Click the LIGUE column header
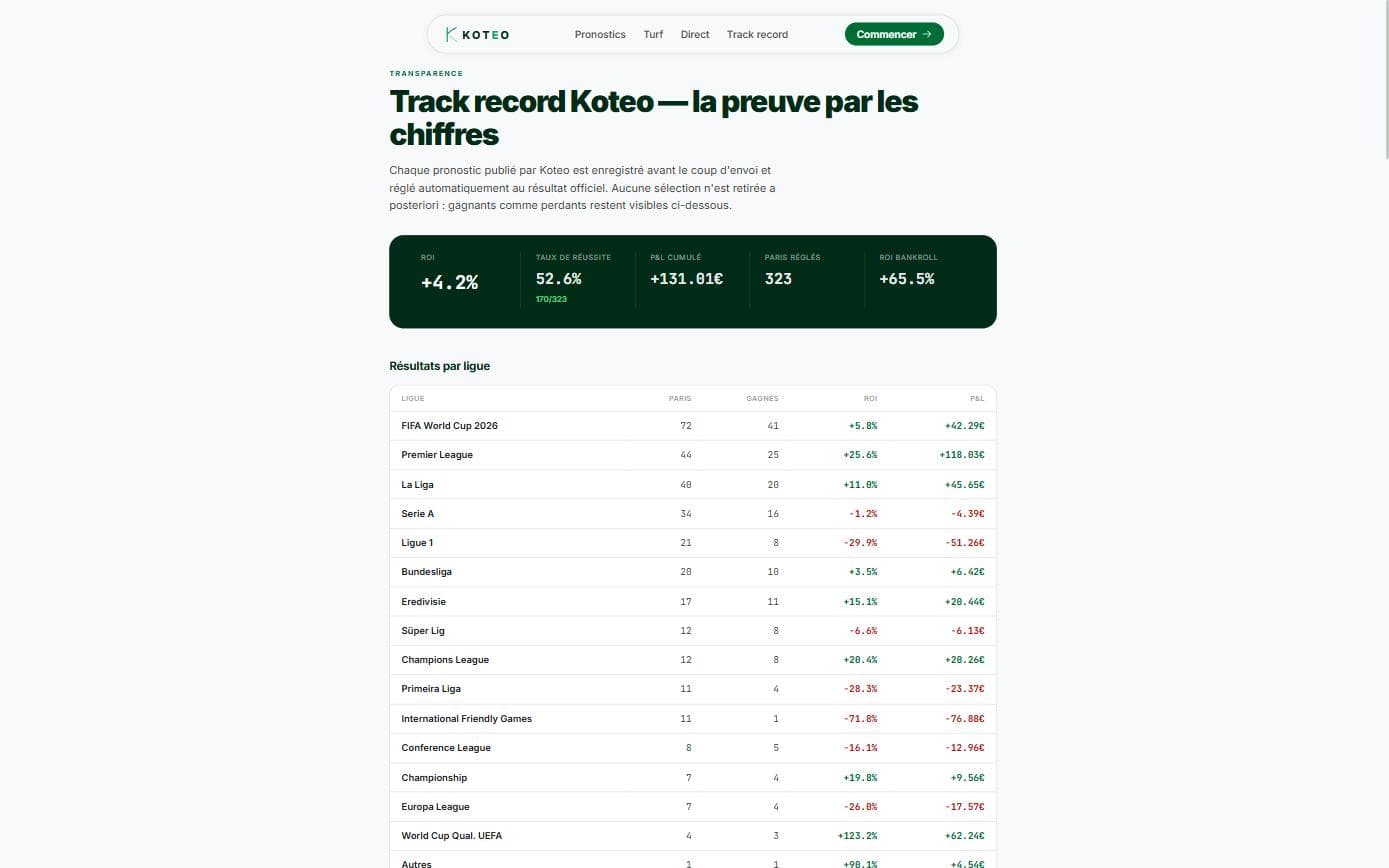The image size is (1389, 868). [x=413, y=398]
